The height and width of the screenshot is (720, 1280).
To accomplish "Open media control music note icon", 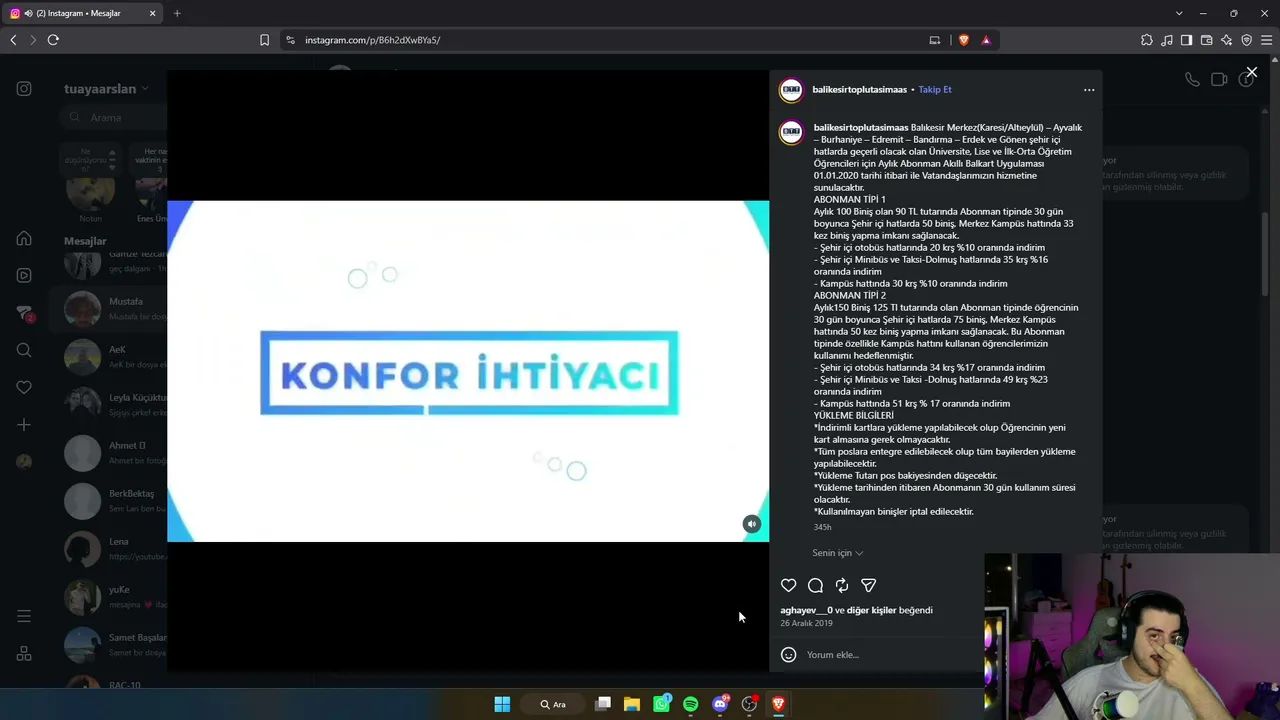I will tap(1167, 40).
